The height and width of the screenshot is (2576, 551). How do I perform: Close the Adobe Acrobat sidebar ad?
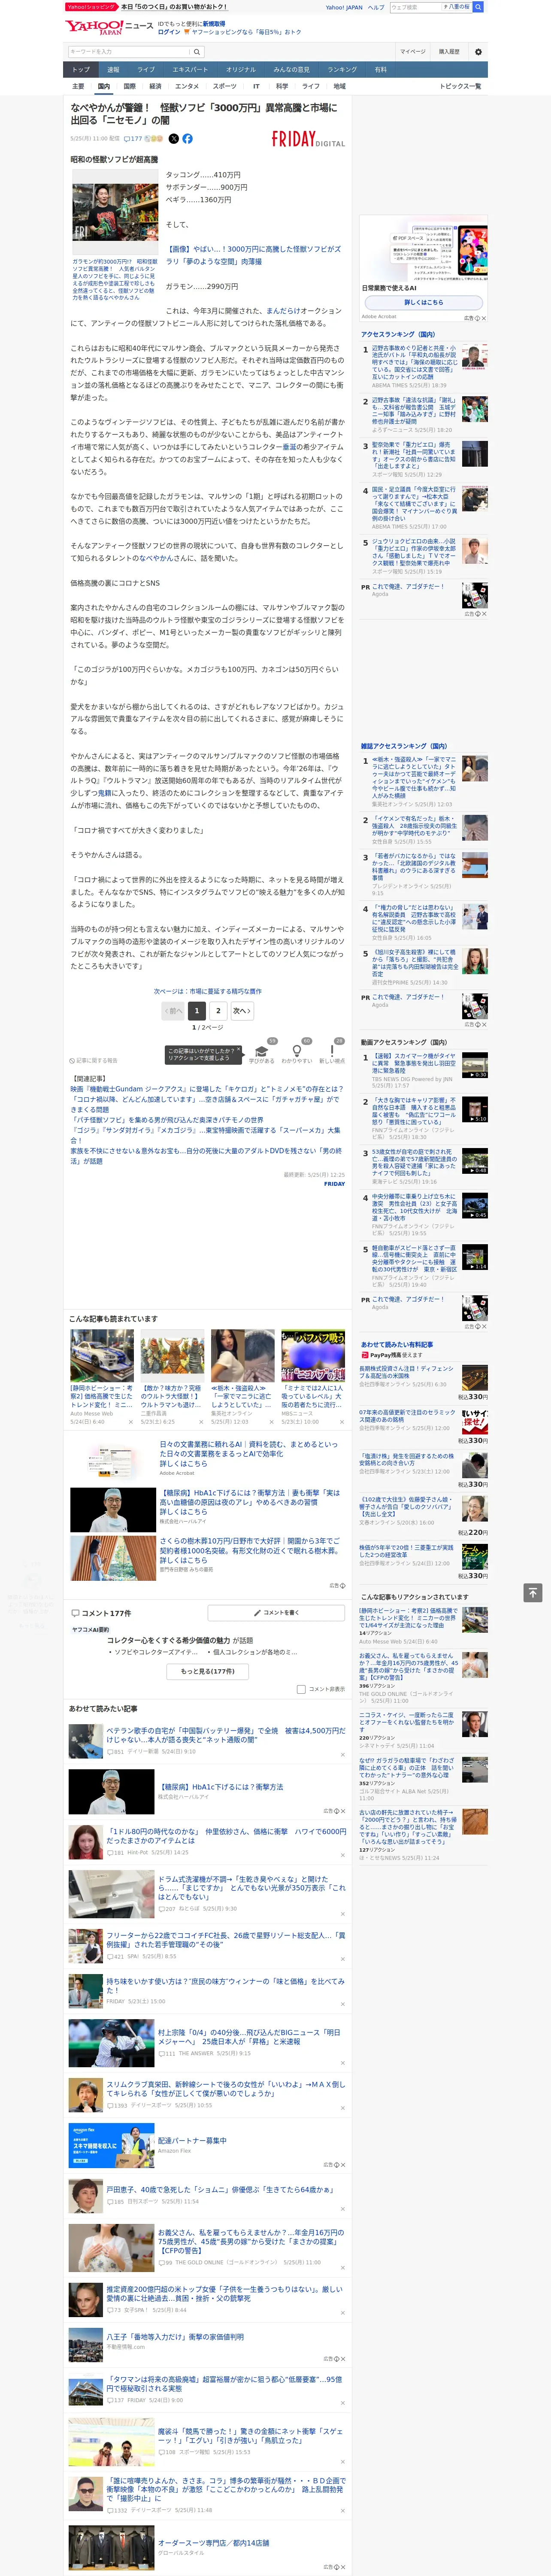[x=484, y=318]
